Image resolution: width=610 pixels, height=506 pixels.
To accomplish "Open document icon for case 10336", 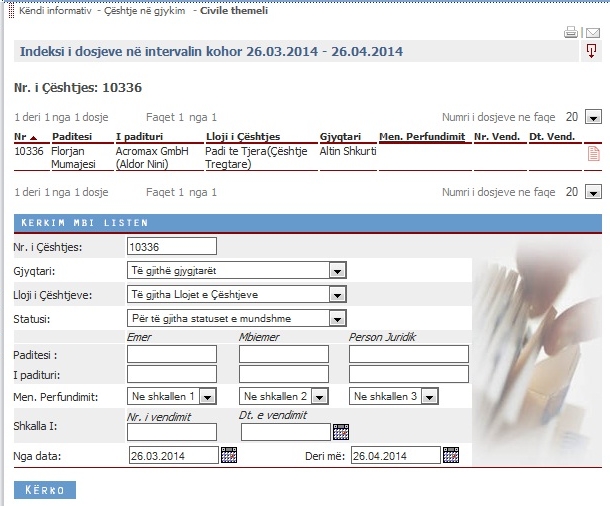I will [593, 153].
